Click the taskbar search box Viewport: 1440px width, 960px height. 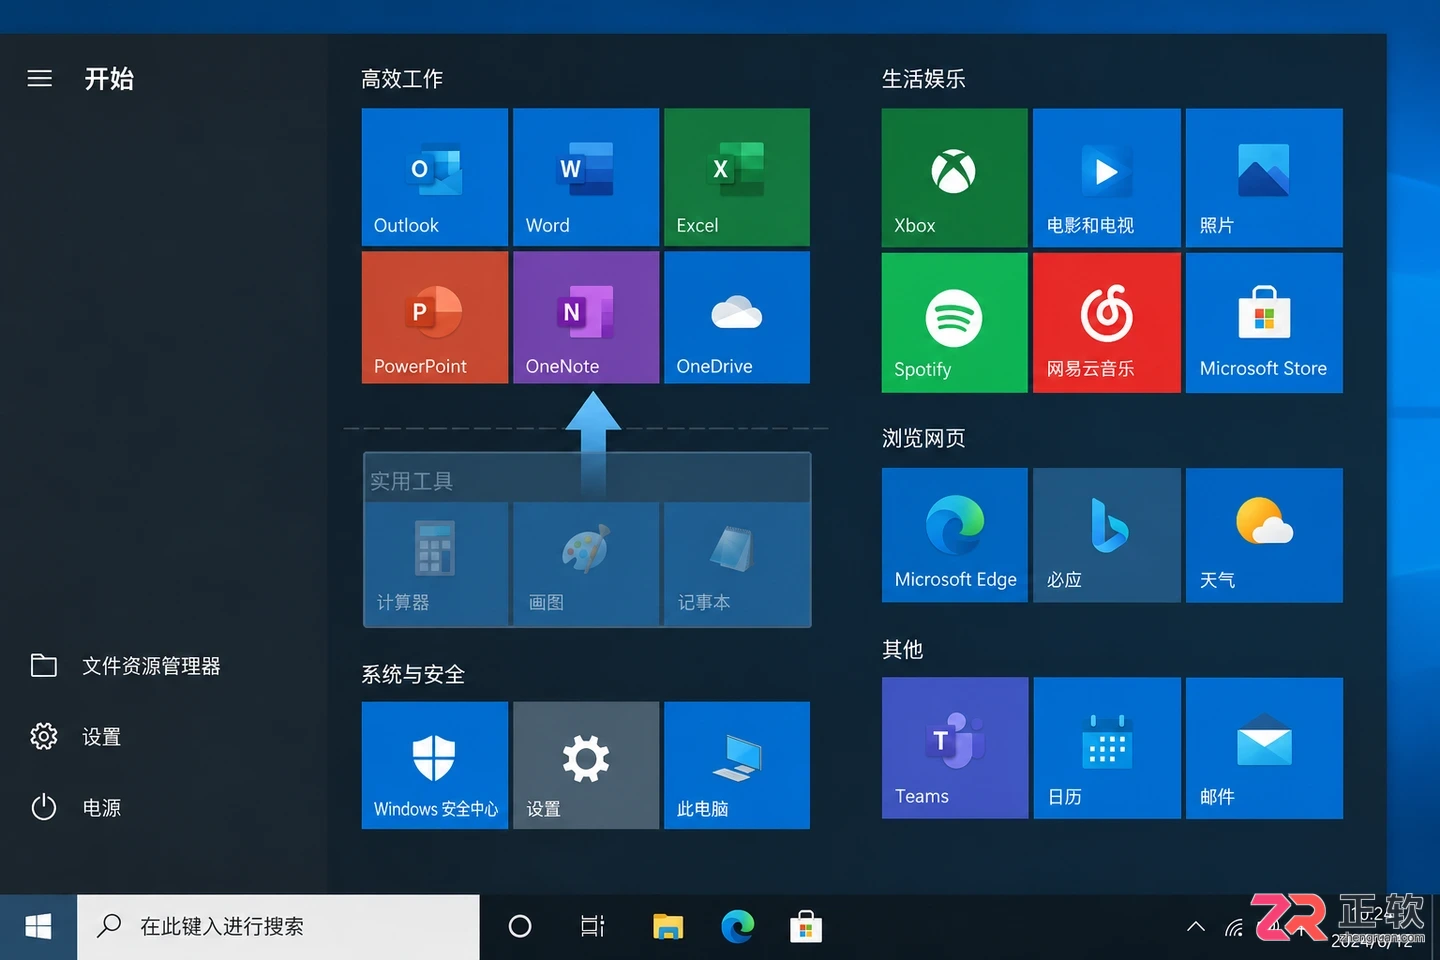tap(279, 927)
